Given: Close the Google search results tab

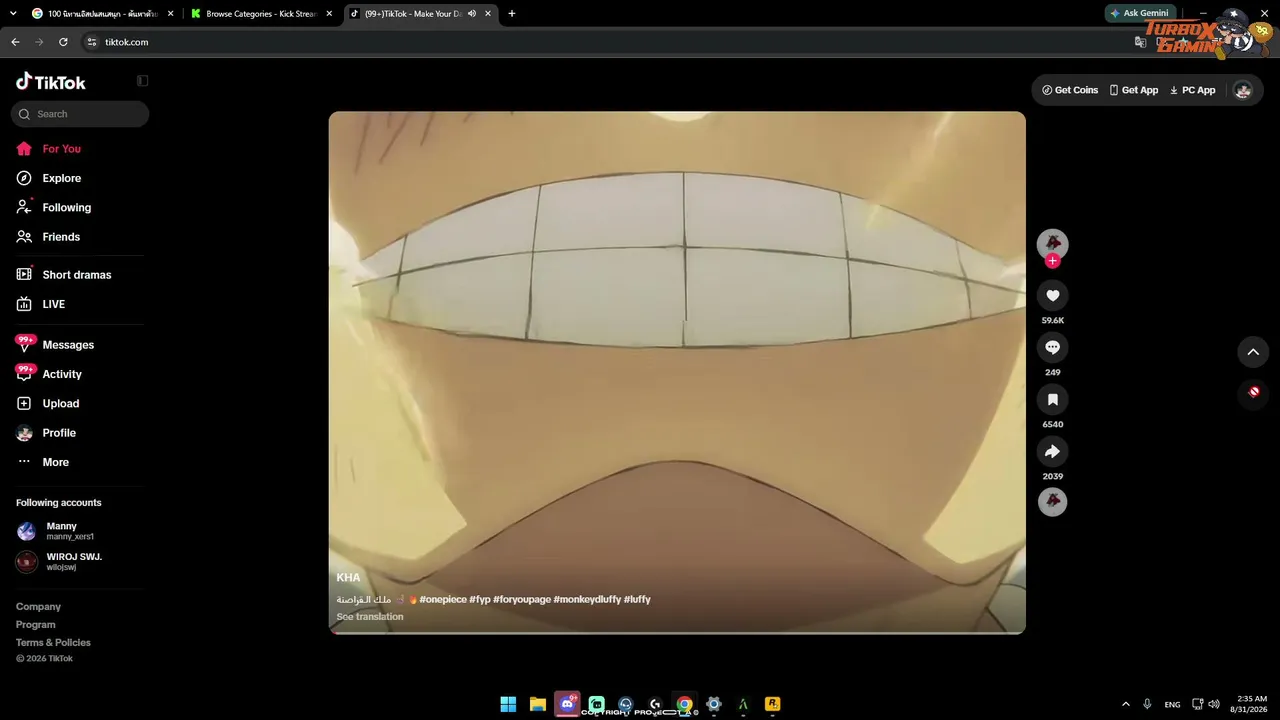Looking at the screenshot, I should 170,14.
